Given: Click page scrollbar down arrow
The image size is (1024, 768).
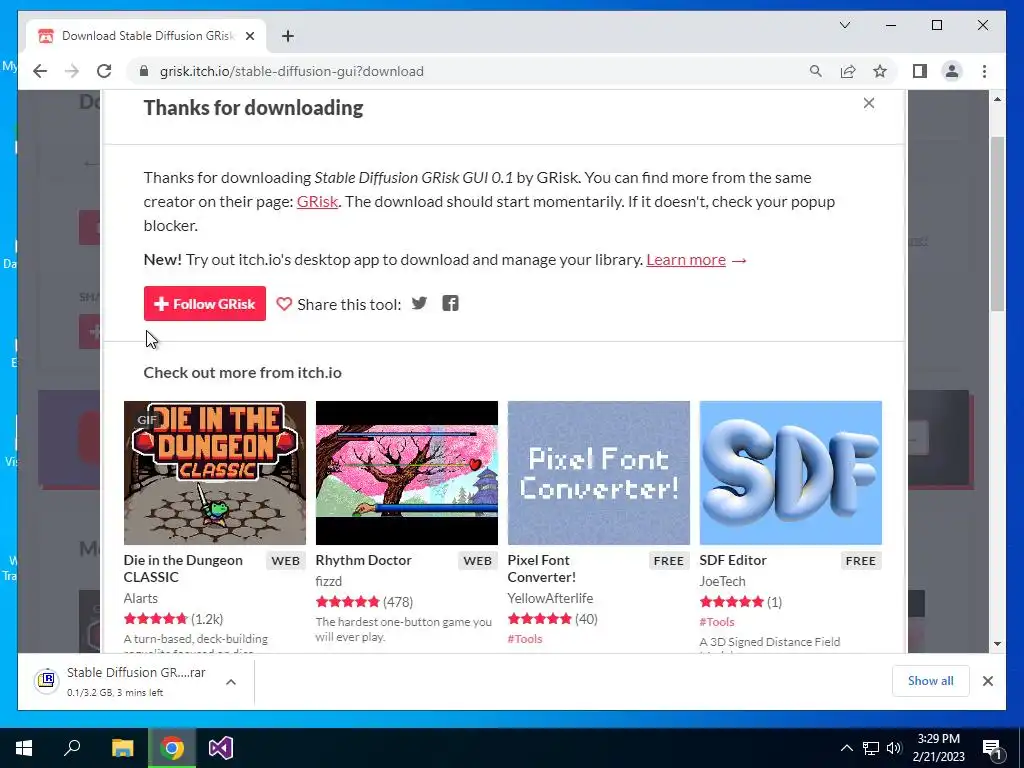Looking at the screenshot, I should [997, 644].
